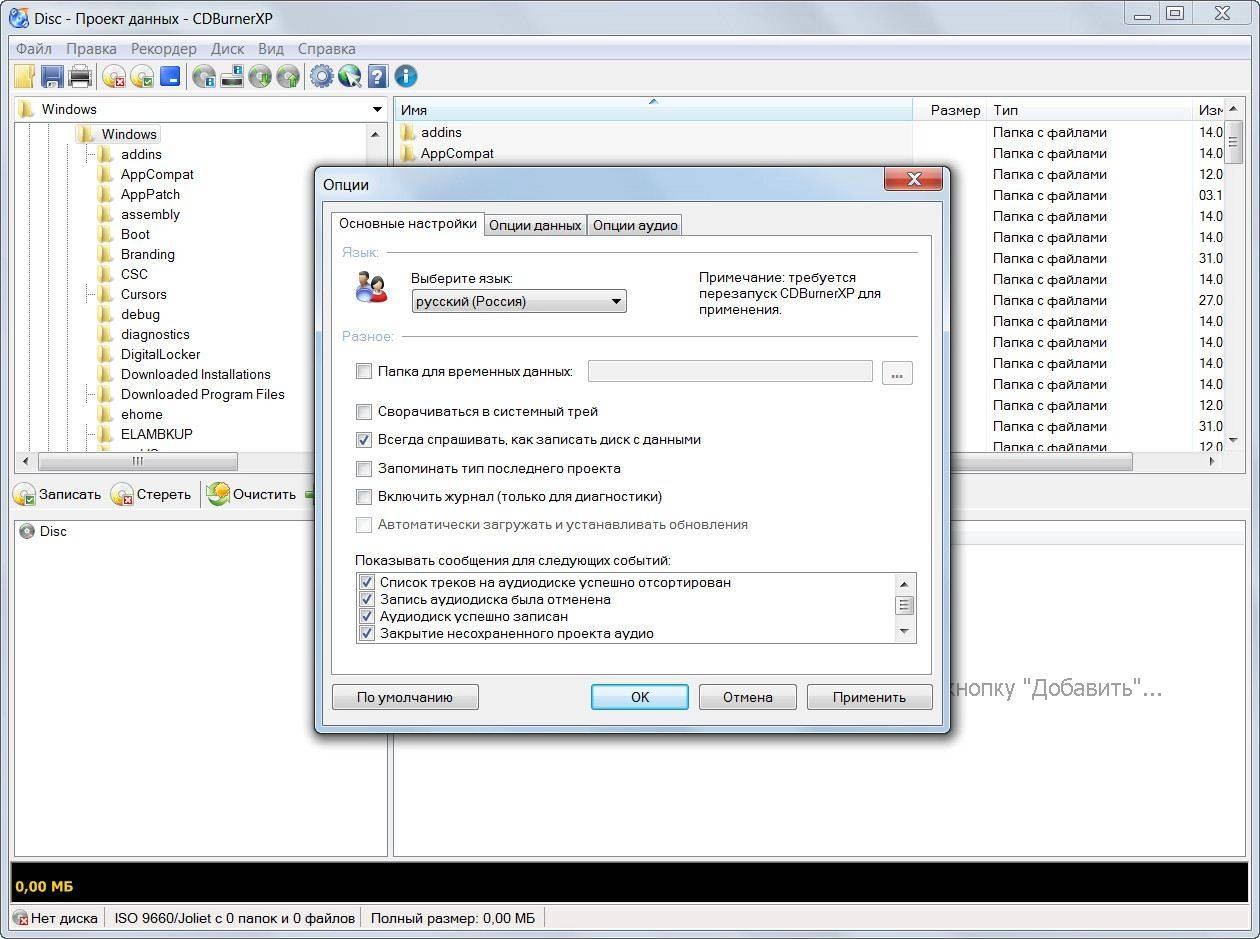This screenshot has height=939, width=1260.
Task: Click the no-disc icon in status bar
Action: tap(21, 918)
